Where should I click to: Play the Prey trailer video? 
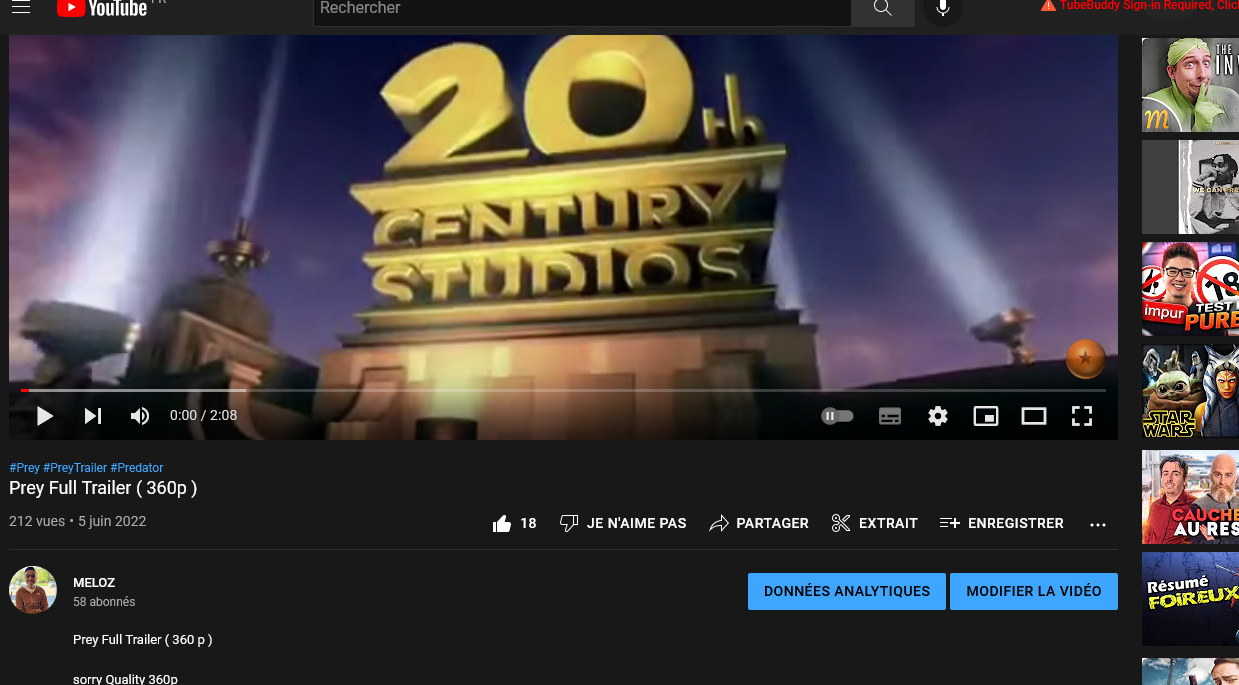[x=44, y=416]
